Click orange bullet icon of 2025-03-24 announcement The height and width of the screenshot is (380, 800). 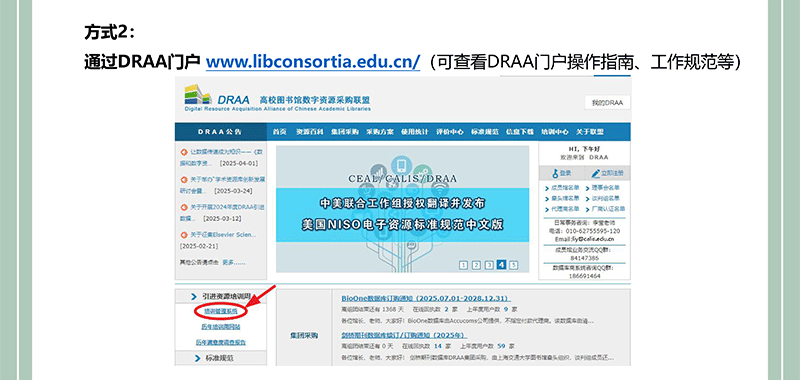pyautogui.click(x=184, y=180)
